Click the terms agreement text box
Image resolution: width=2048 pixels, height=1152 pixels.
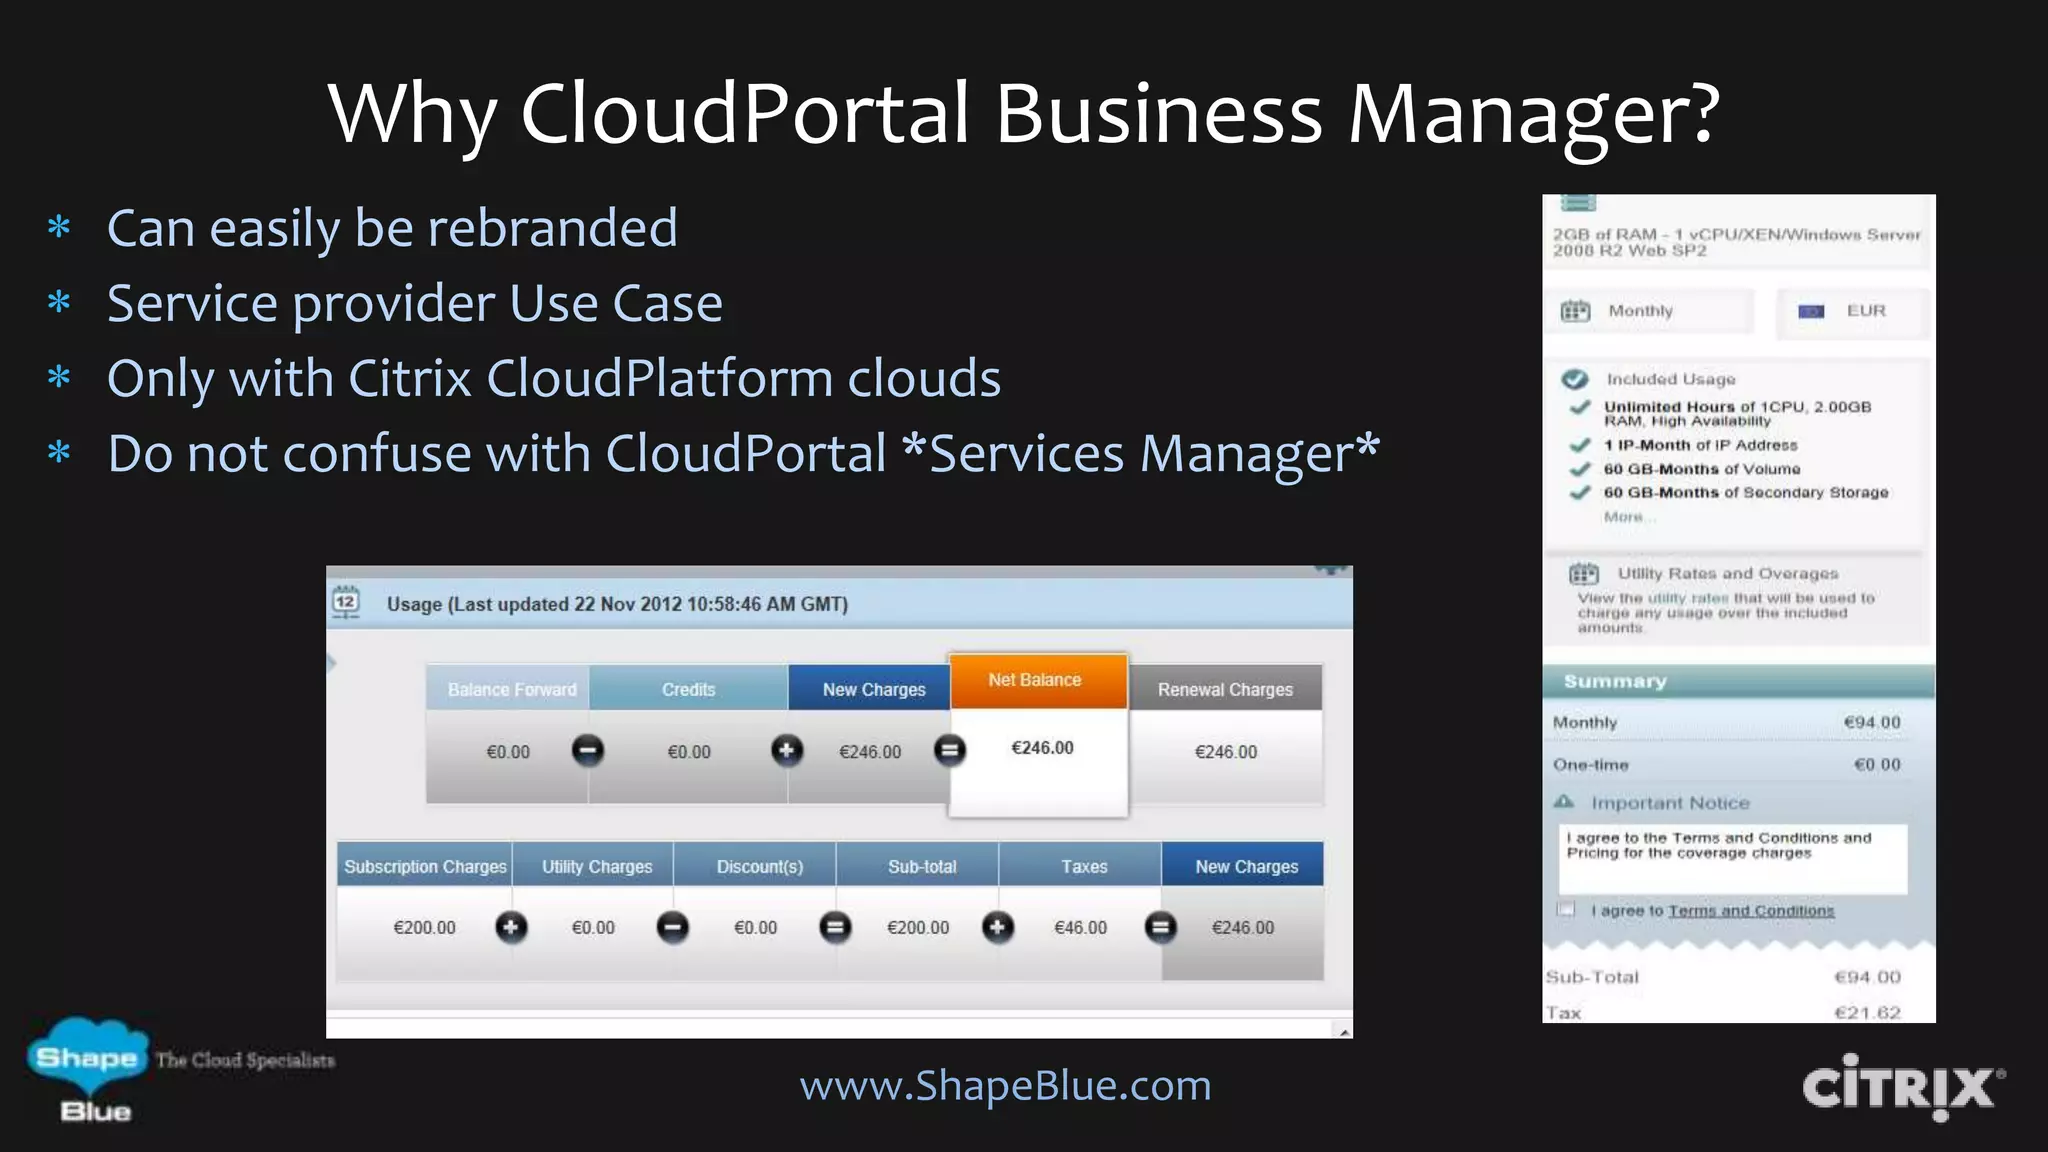[x=1732, y=858]
